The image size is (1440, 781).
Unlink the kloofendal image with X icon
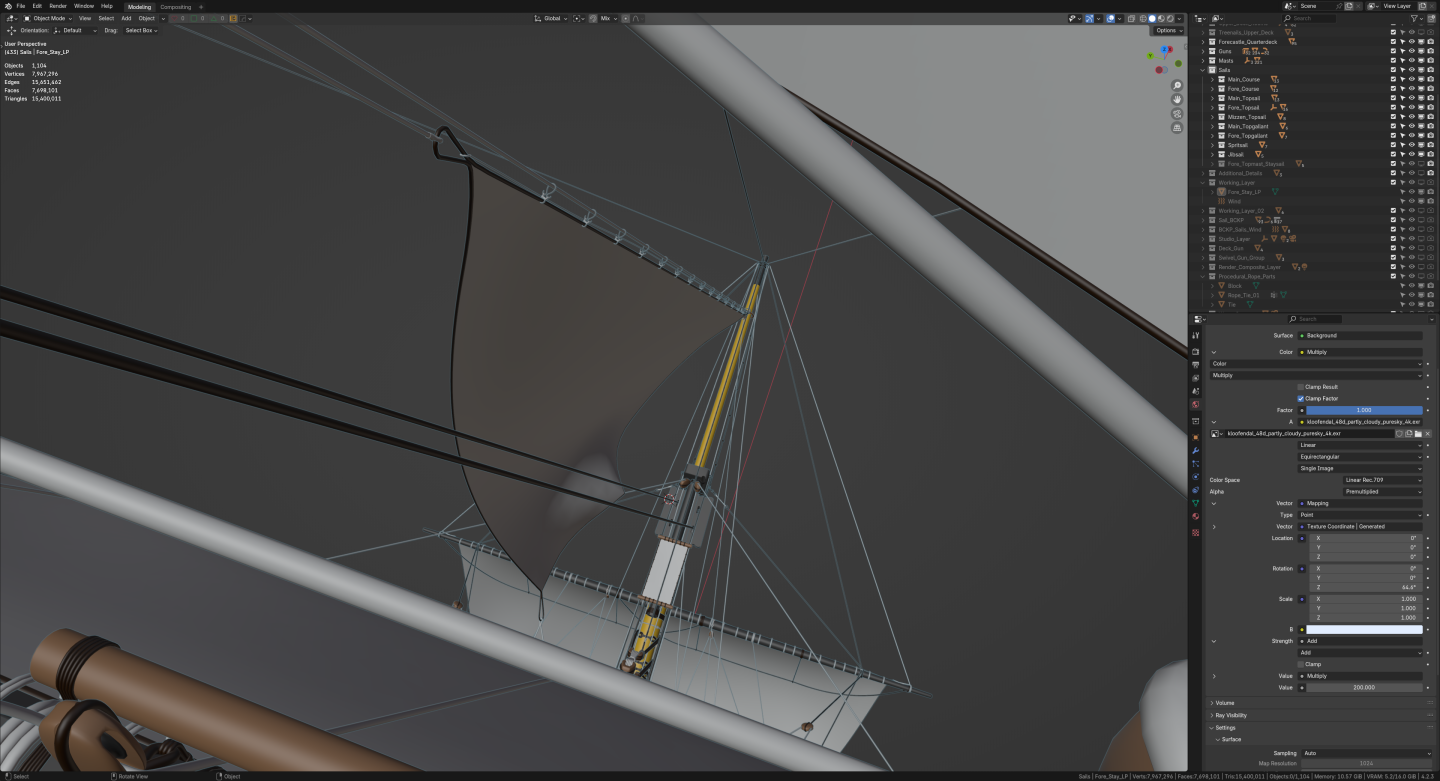click(1428, 434)
